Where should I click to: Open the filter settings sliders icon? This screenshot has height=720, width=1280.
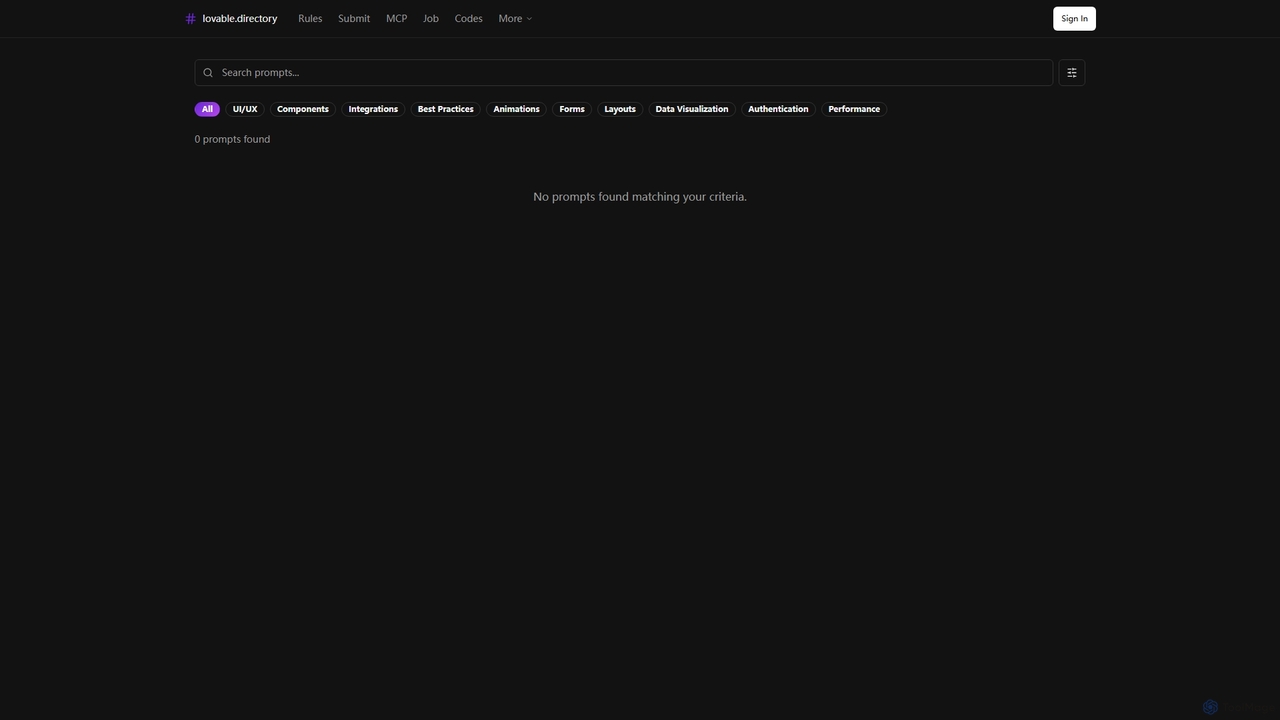click(x=1071, y=73)
